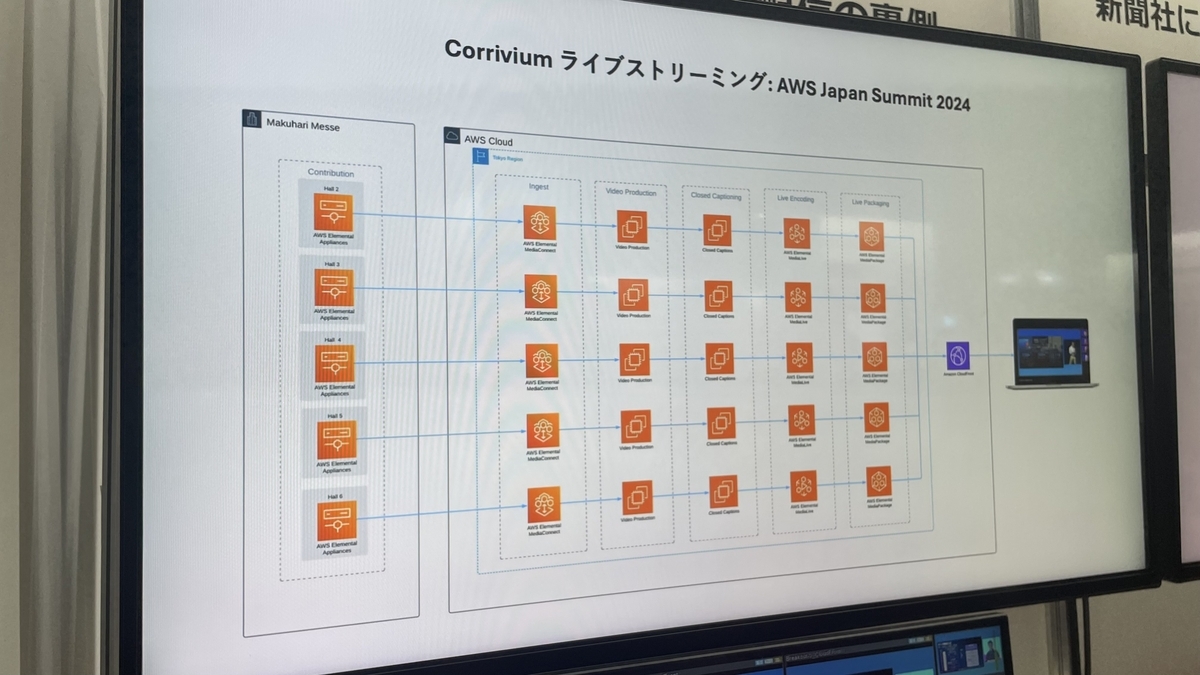
Task: Click the "Contribution" heading
Action: 331,173
